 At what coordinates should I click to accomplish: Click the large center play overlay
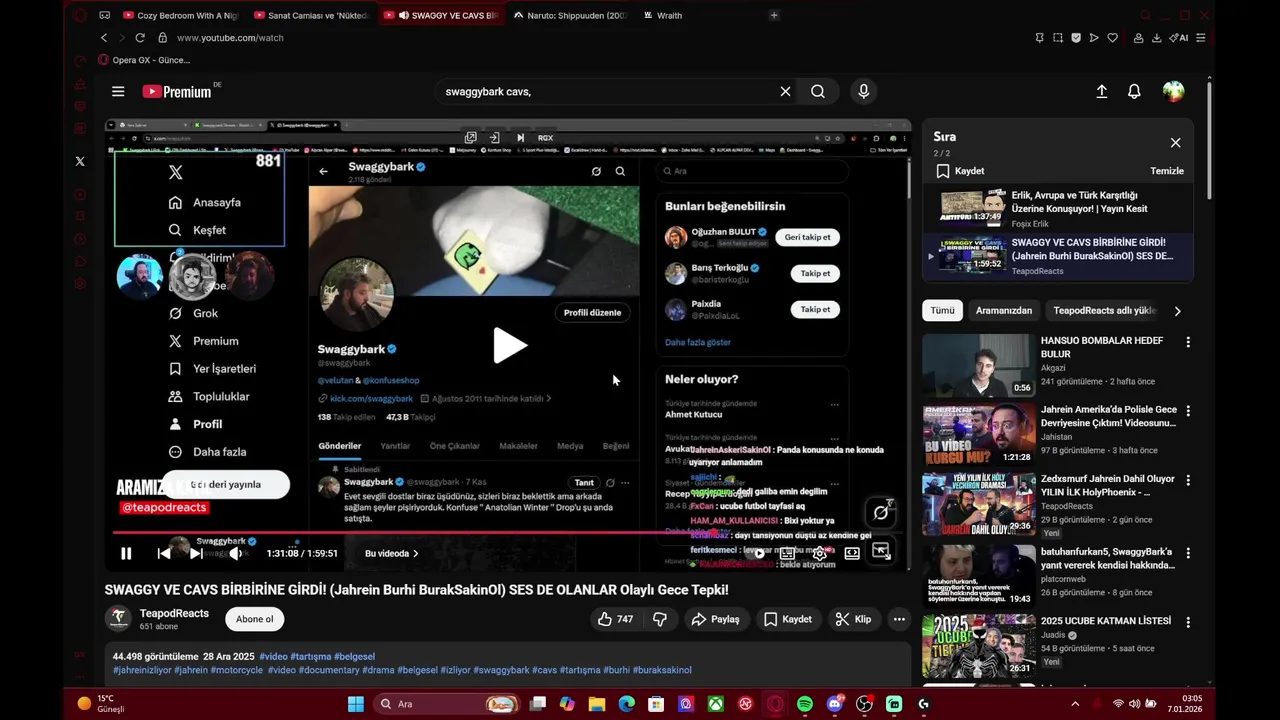pyautogui.click(x=509, y=345)
